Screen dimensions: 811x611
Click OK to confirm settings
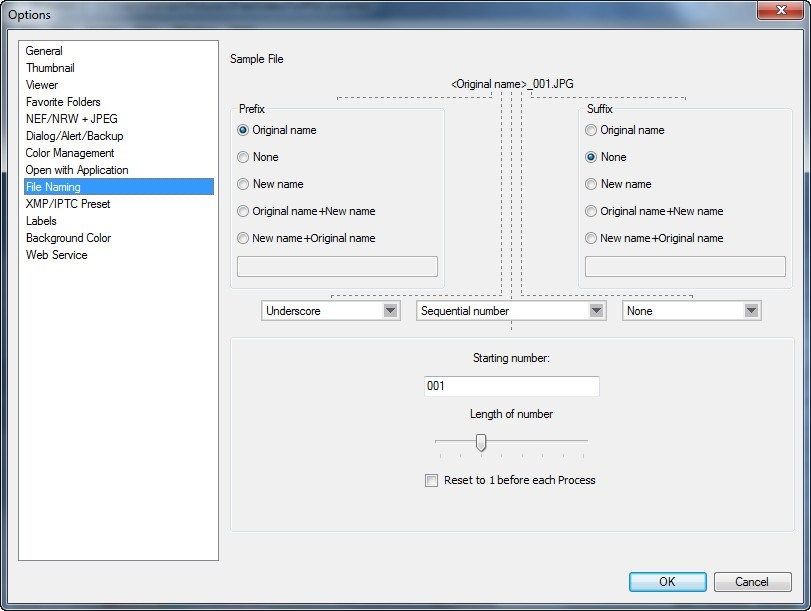667,582
